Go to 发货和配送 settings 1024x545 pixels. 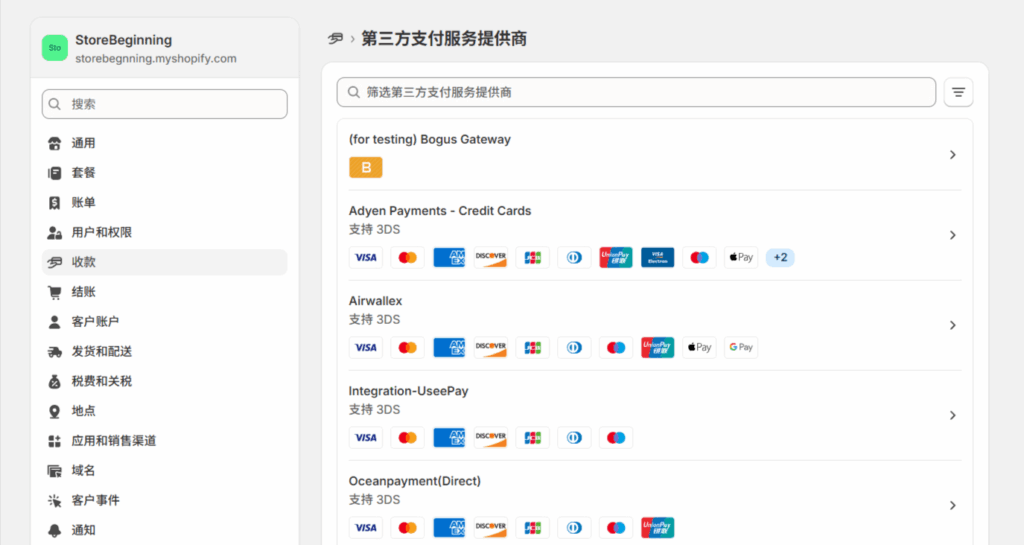pyautogui.click(x=101, y=351)
